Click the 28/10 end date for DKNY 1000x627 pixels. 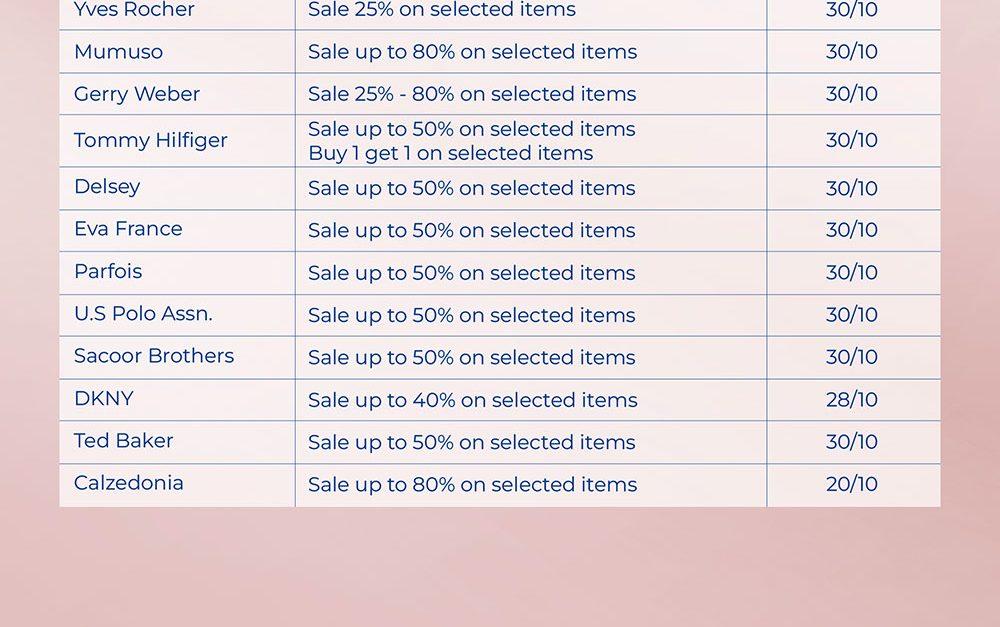[x=852, y=400]
